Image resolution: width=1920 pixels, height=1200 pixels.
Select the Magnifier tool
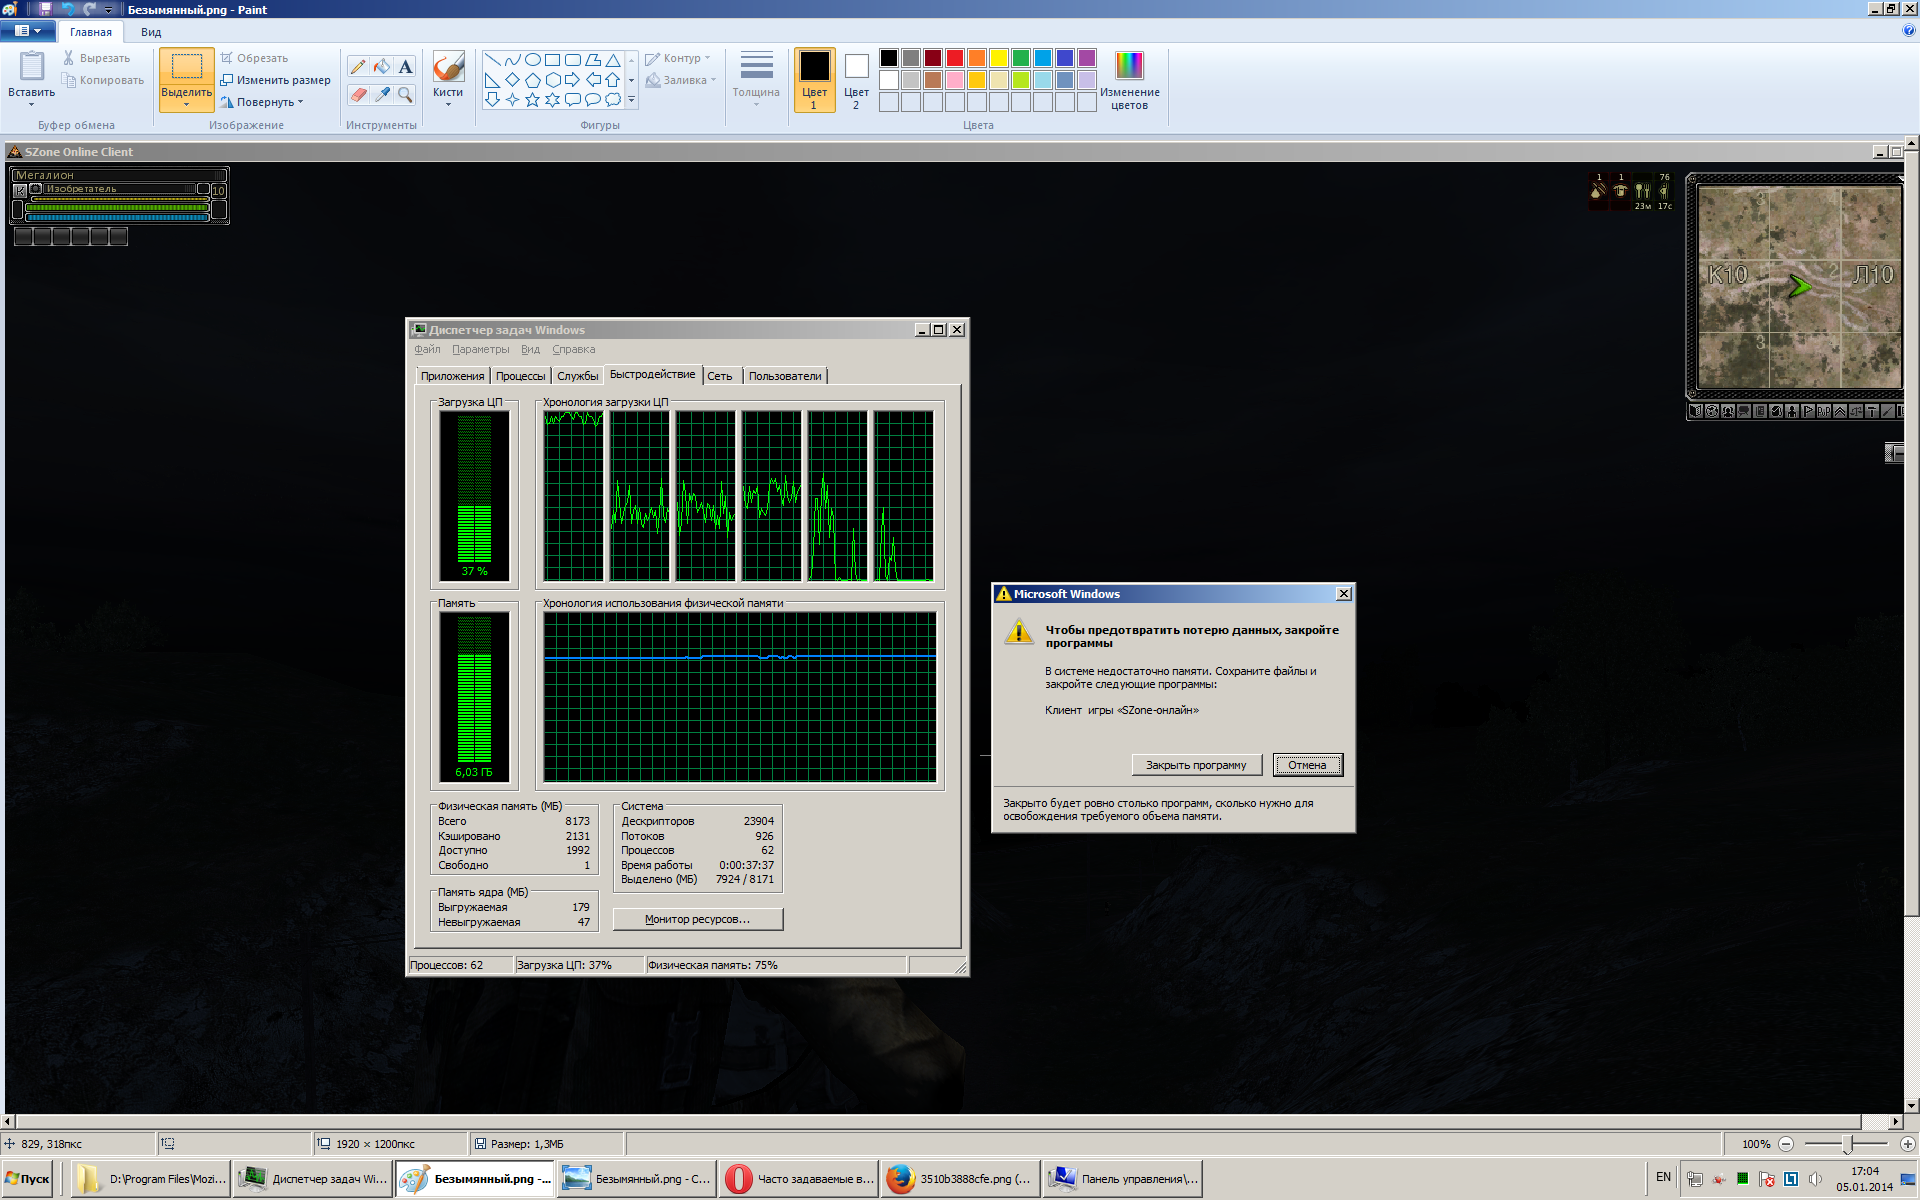point(405,94)
